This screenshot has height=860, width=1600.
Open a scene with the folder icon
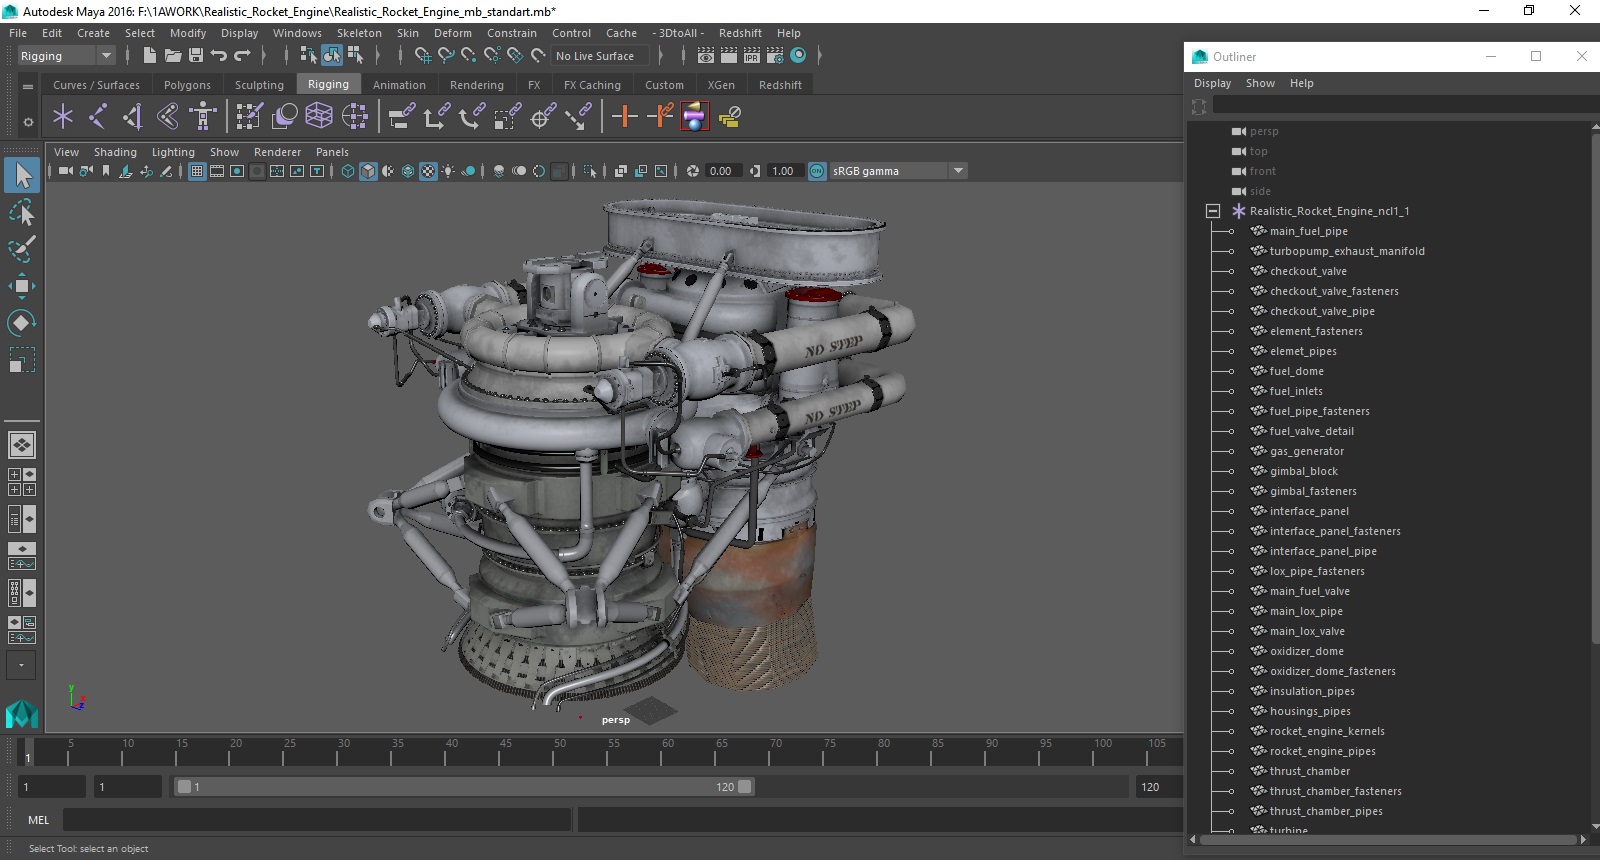tap(172, 56)
